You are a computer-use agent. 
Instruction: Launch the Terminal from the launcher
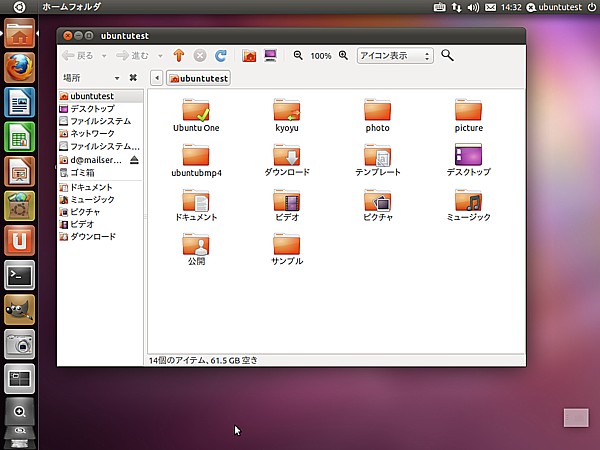[x=20, y=275]
